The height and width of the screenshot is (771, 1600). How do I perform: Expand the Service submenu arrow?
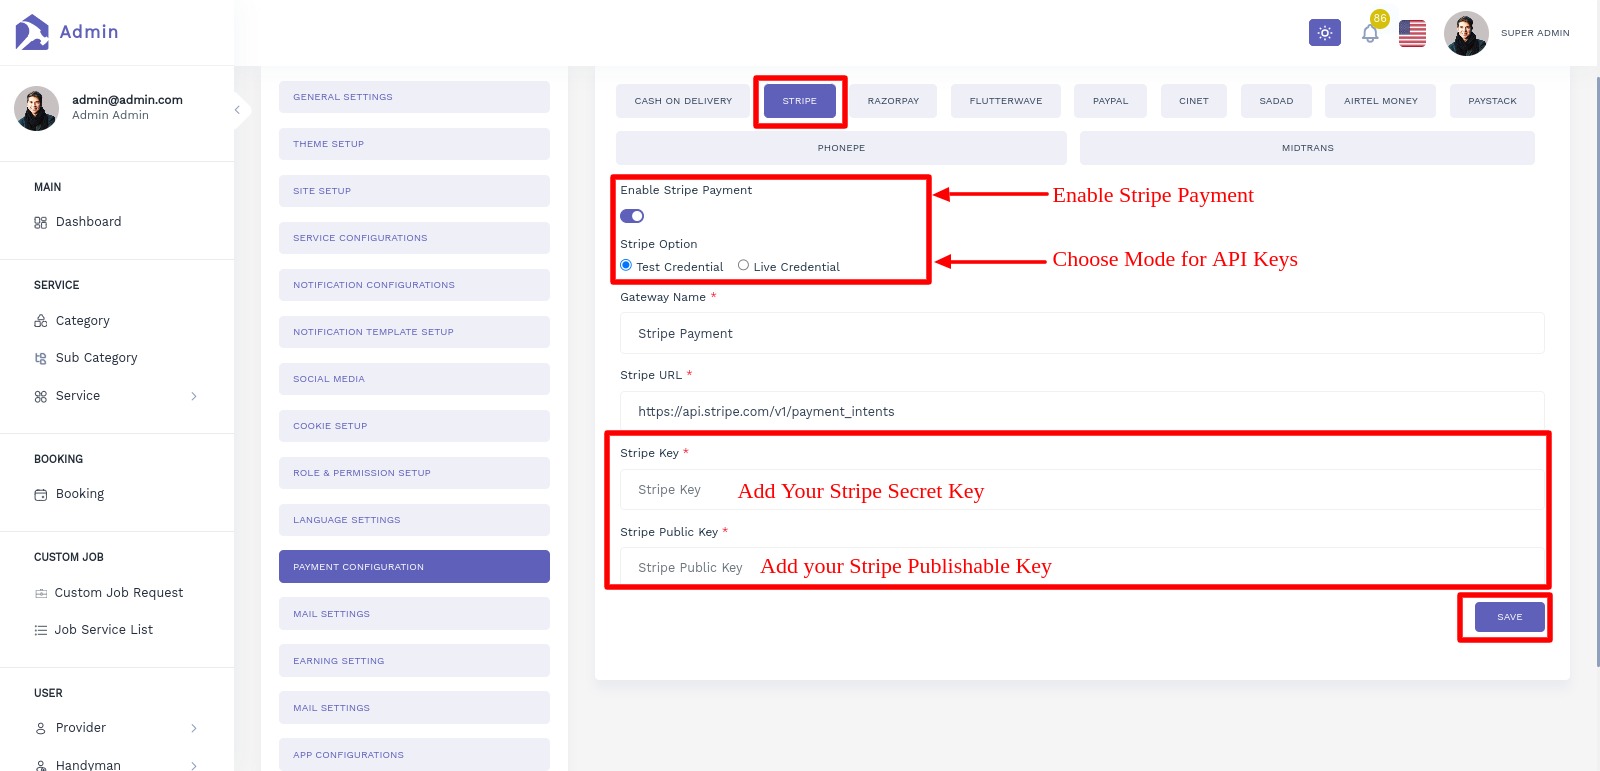tap(194, 396)
